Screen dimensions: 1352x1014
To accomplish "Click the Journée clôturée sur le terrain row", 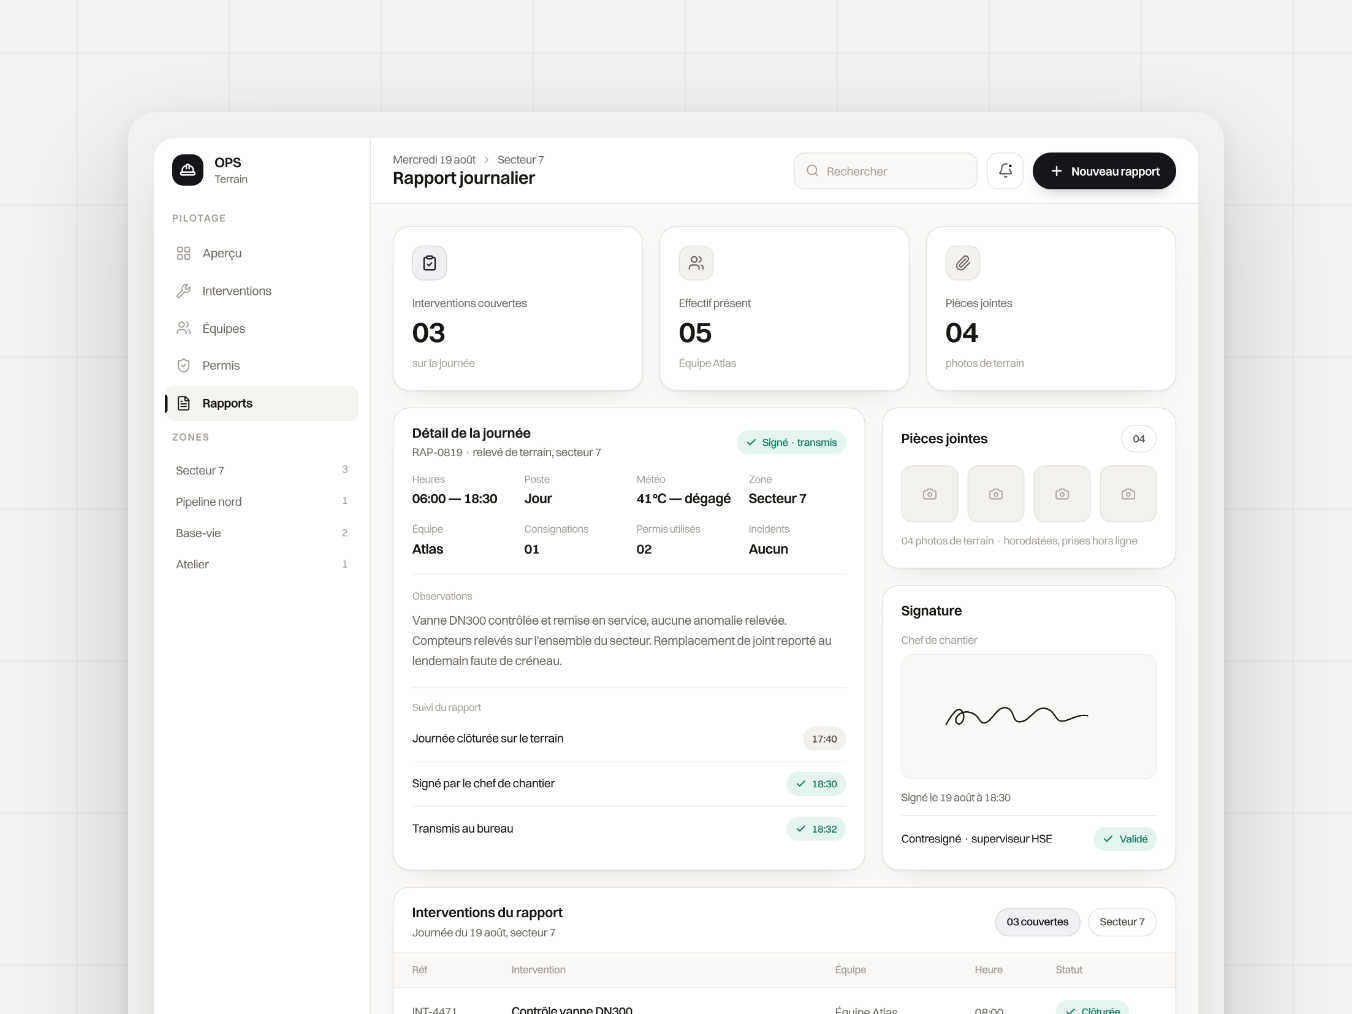I will tap(629, 739).
